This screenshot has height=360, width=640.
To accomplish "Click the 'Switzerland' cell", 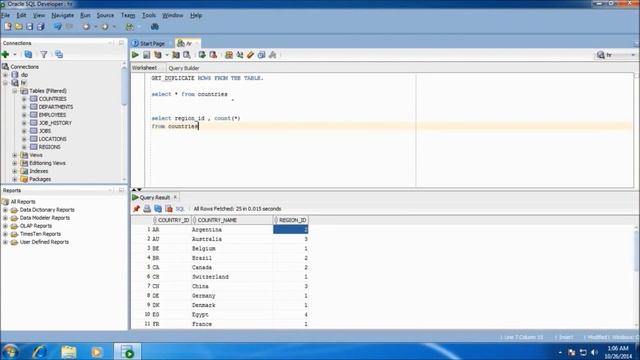I will click(x=210, y=277).
